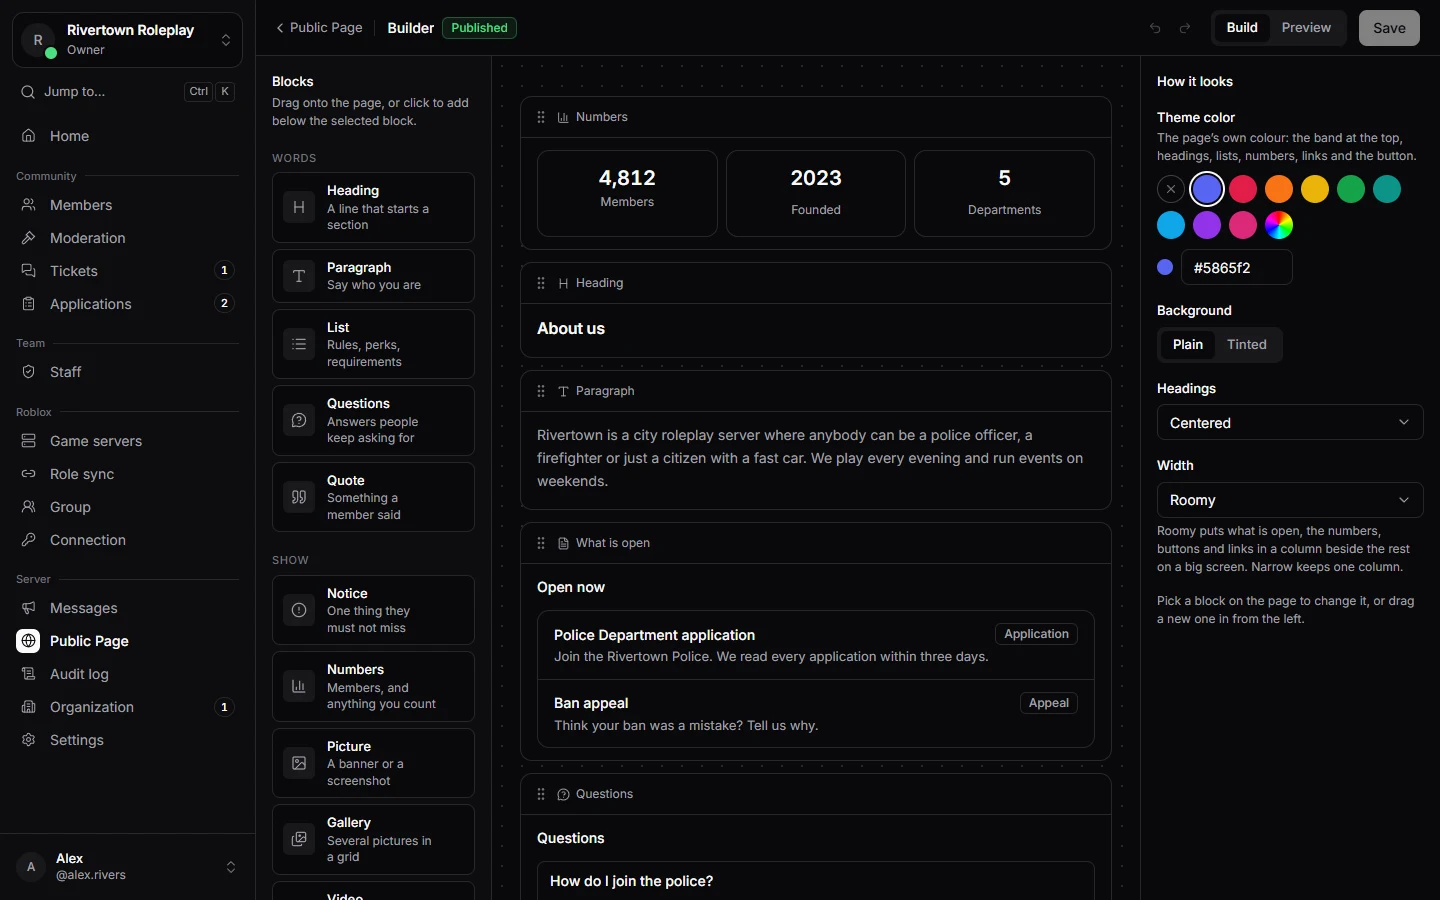Switch to Build mode
Screen dimensions: 1440x900
coord(1242,28)
